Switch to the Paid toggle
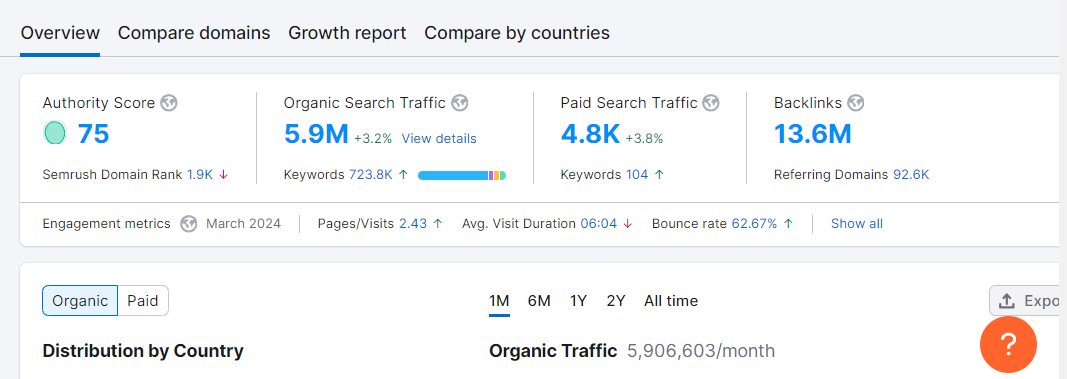This screenshot has width=1067, height=379. pos(143,301)
